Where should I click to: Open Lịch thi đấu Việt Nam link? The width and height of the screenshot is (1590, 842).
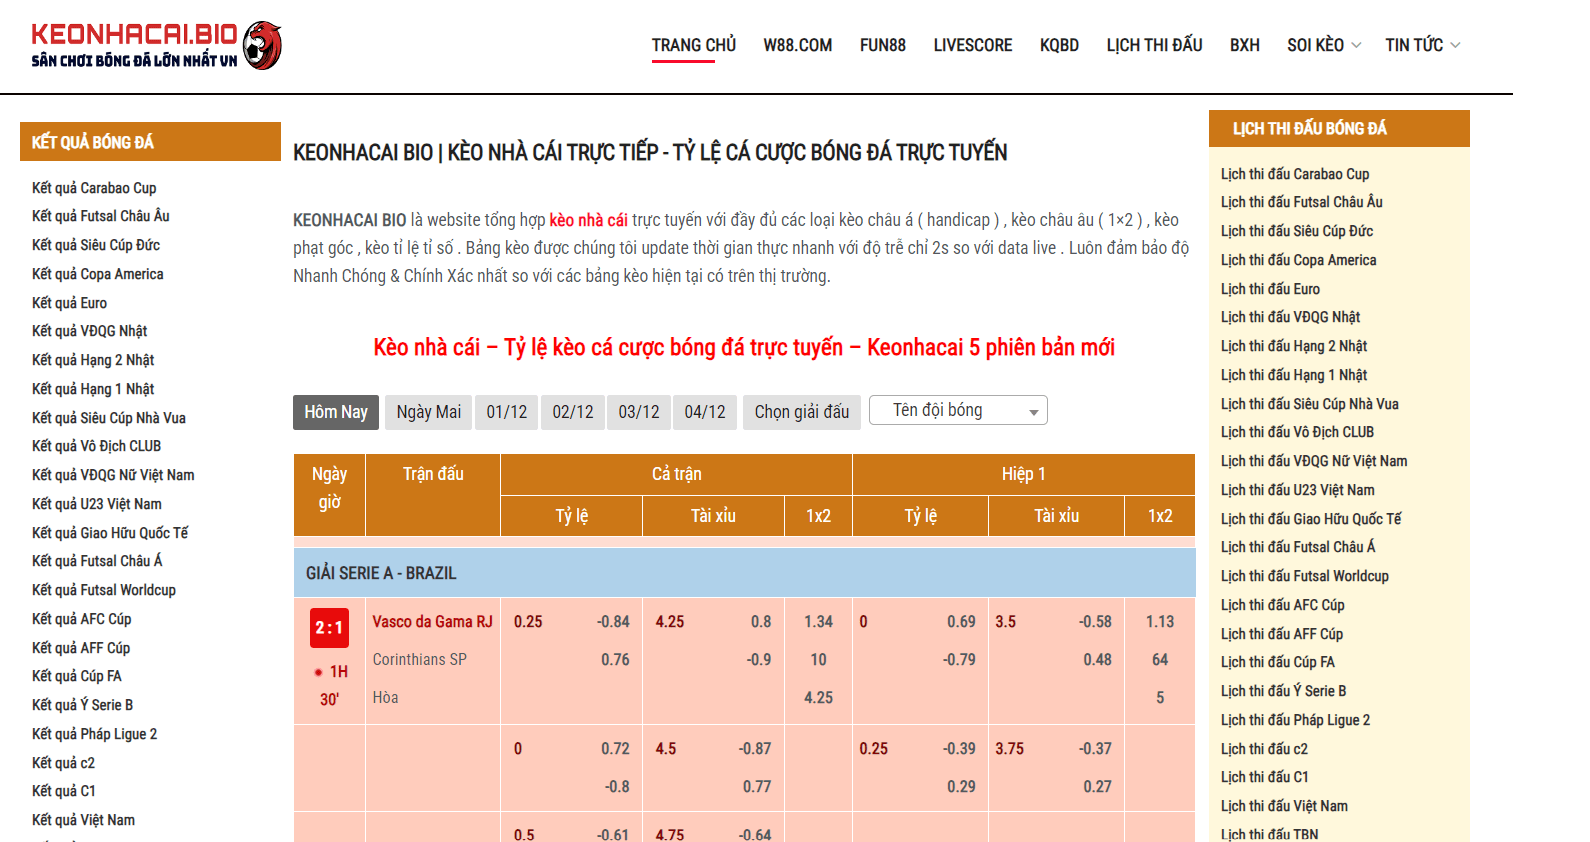click(x=1284, y=806)
